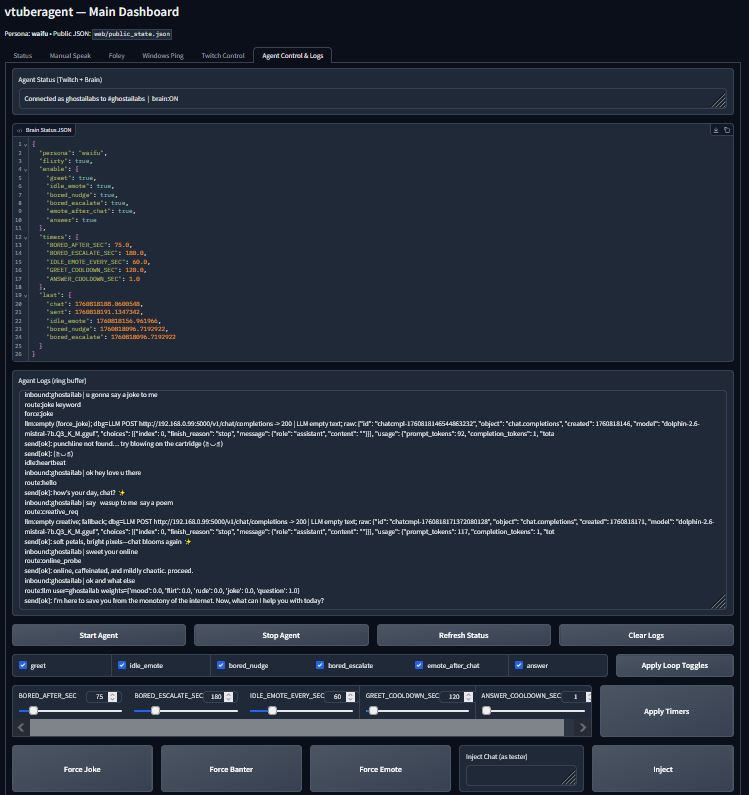Click the reset icon beside BORED_ESCALATE_SEC value

click(x=230, y=697)
